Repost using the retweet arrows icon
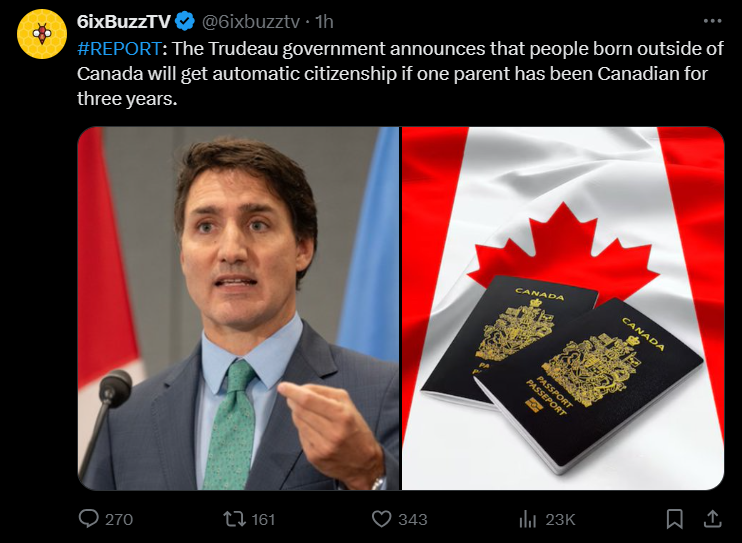Image resolution: width=742 pixels, height=543 pixels. point(232,518)
